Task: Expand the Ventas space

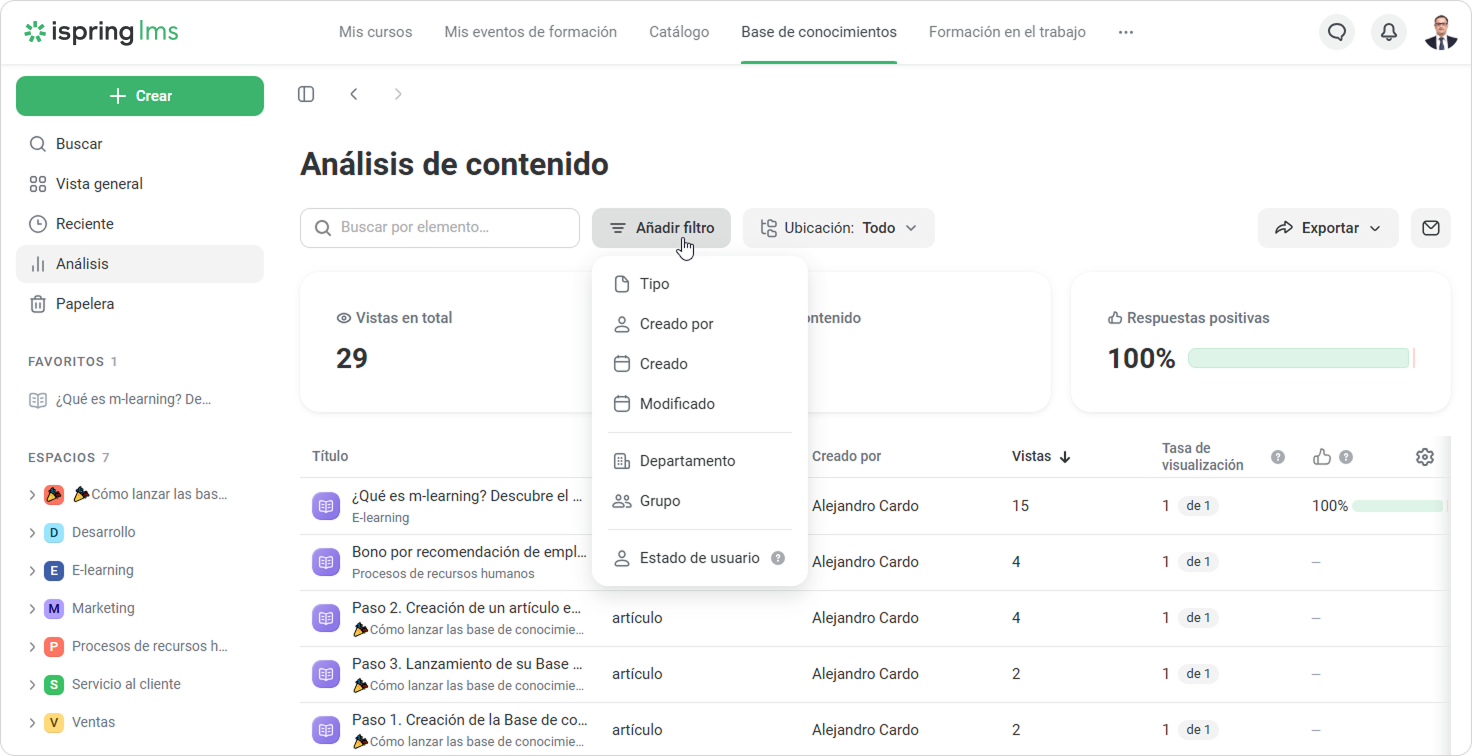Action: coord(32,722)
